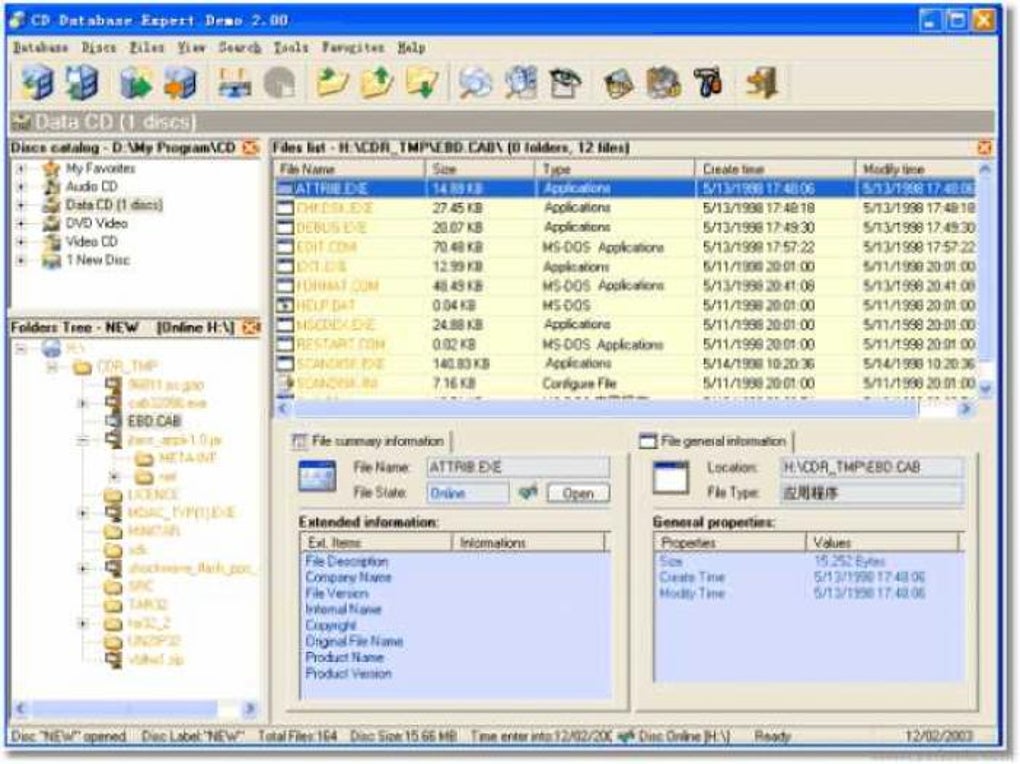Image resolution: width=1020 pixels, height=764 pixels.
Task: Select the FORMAT.COM row in the file list
Action: click(x=624, y=286)
